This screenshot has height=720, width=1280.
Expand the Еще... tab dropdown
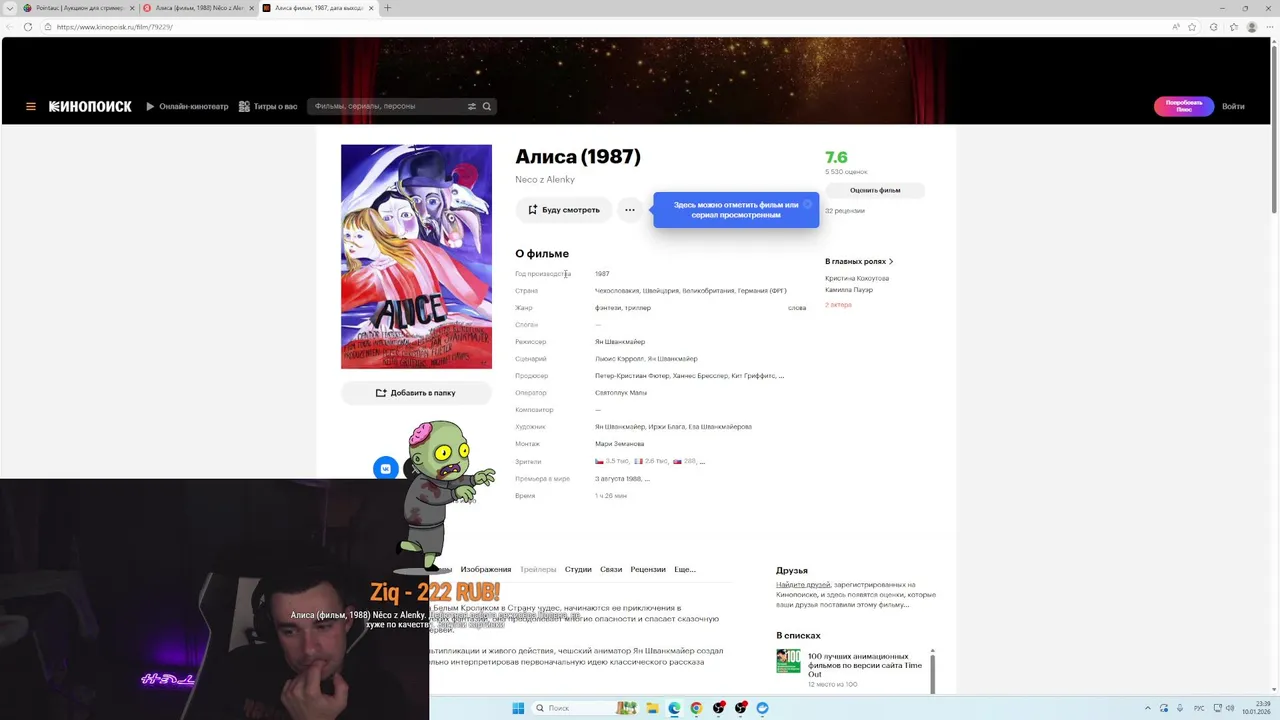click(685, 570)
